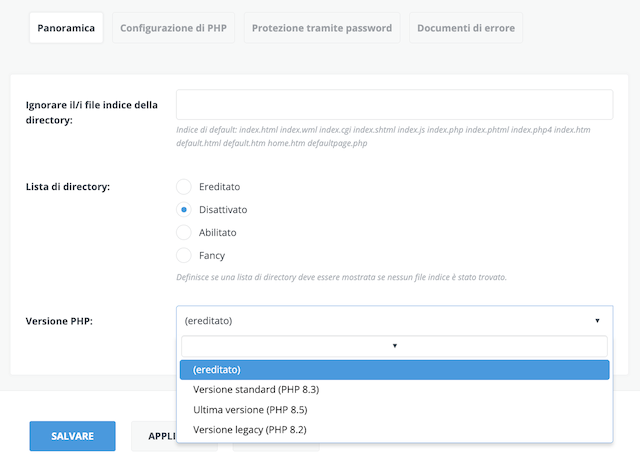Image resolution: width=640 pixels, height=466 pixels.
Task: Click the 'Ignorare il/i file indice' label
Action: click(x=92, y=113)
